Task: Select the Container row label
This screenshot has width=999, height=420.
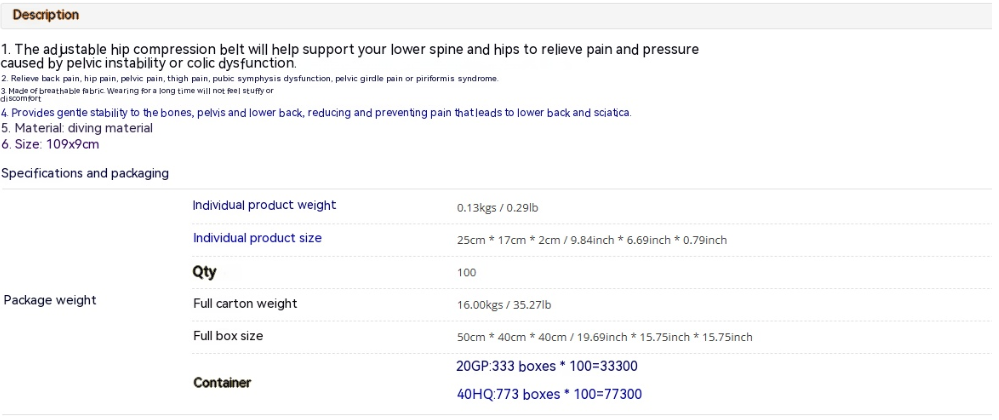Action: [222, 383]
